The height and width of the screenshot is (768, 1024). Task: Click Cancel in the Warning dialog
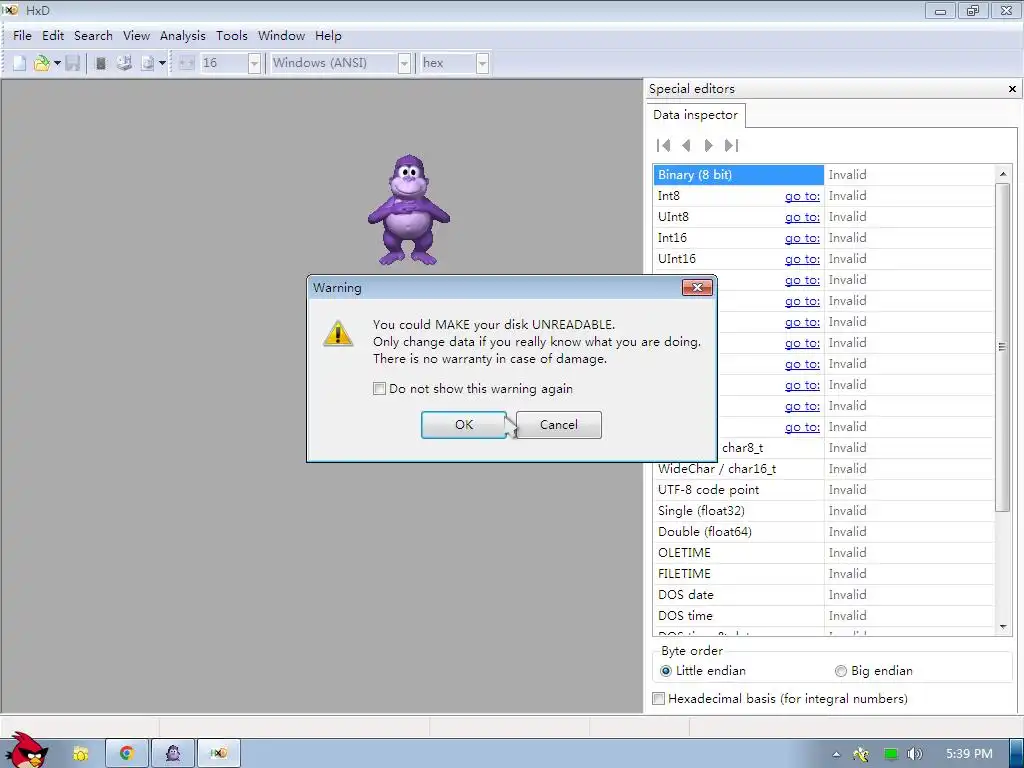point(558,425)
